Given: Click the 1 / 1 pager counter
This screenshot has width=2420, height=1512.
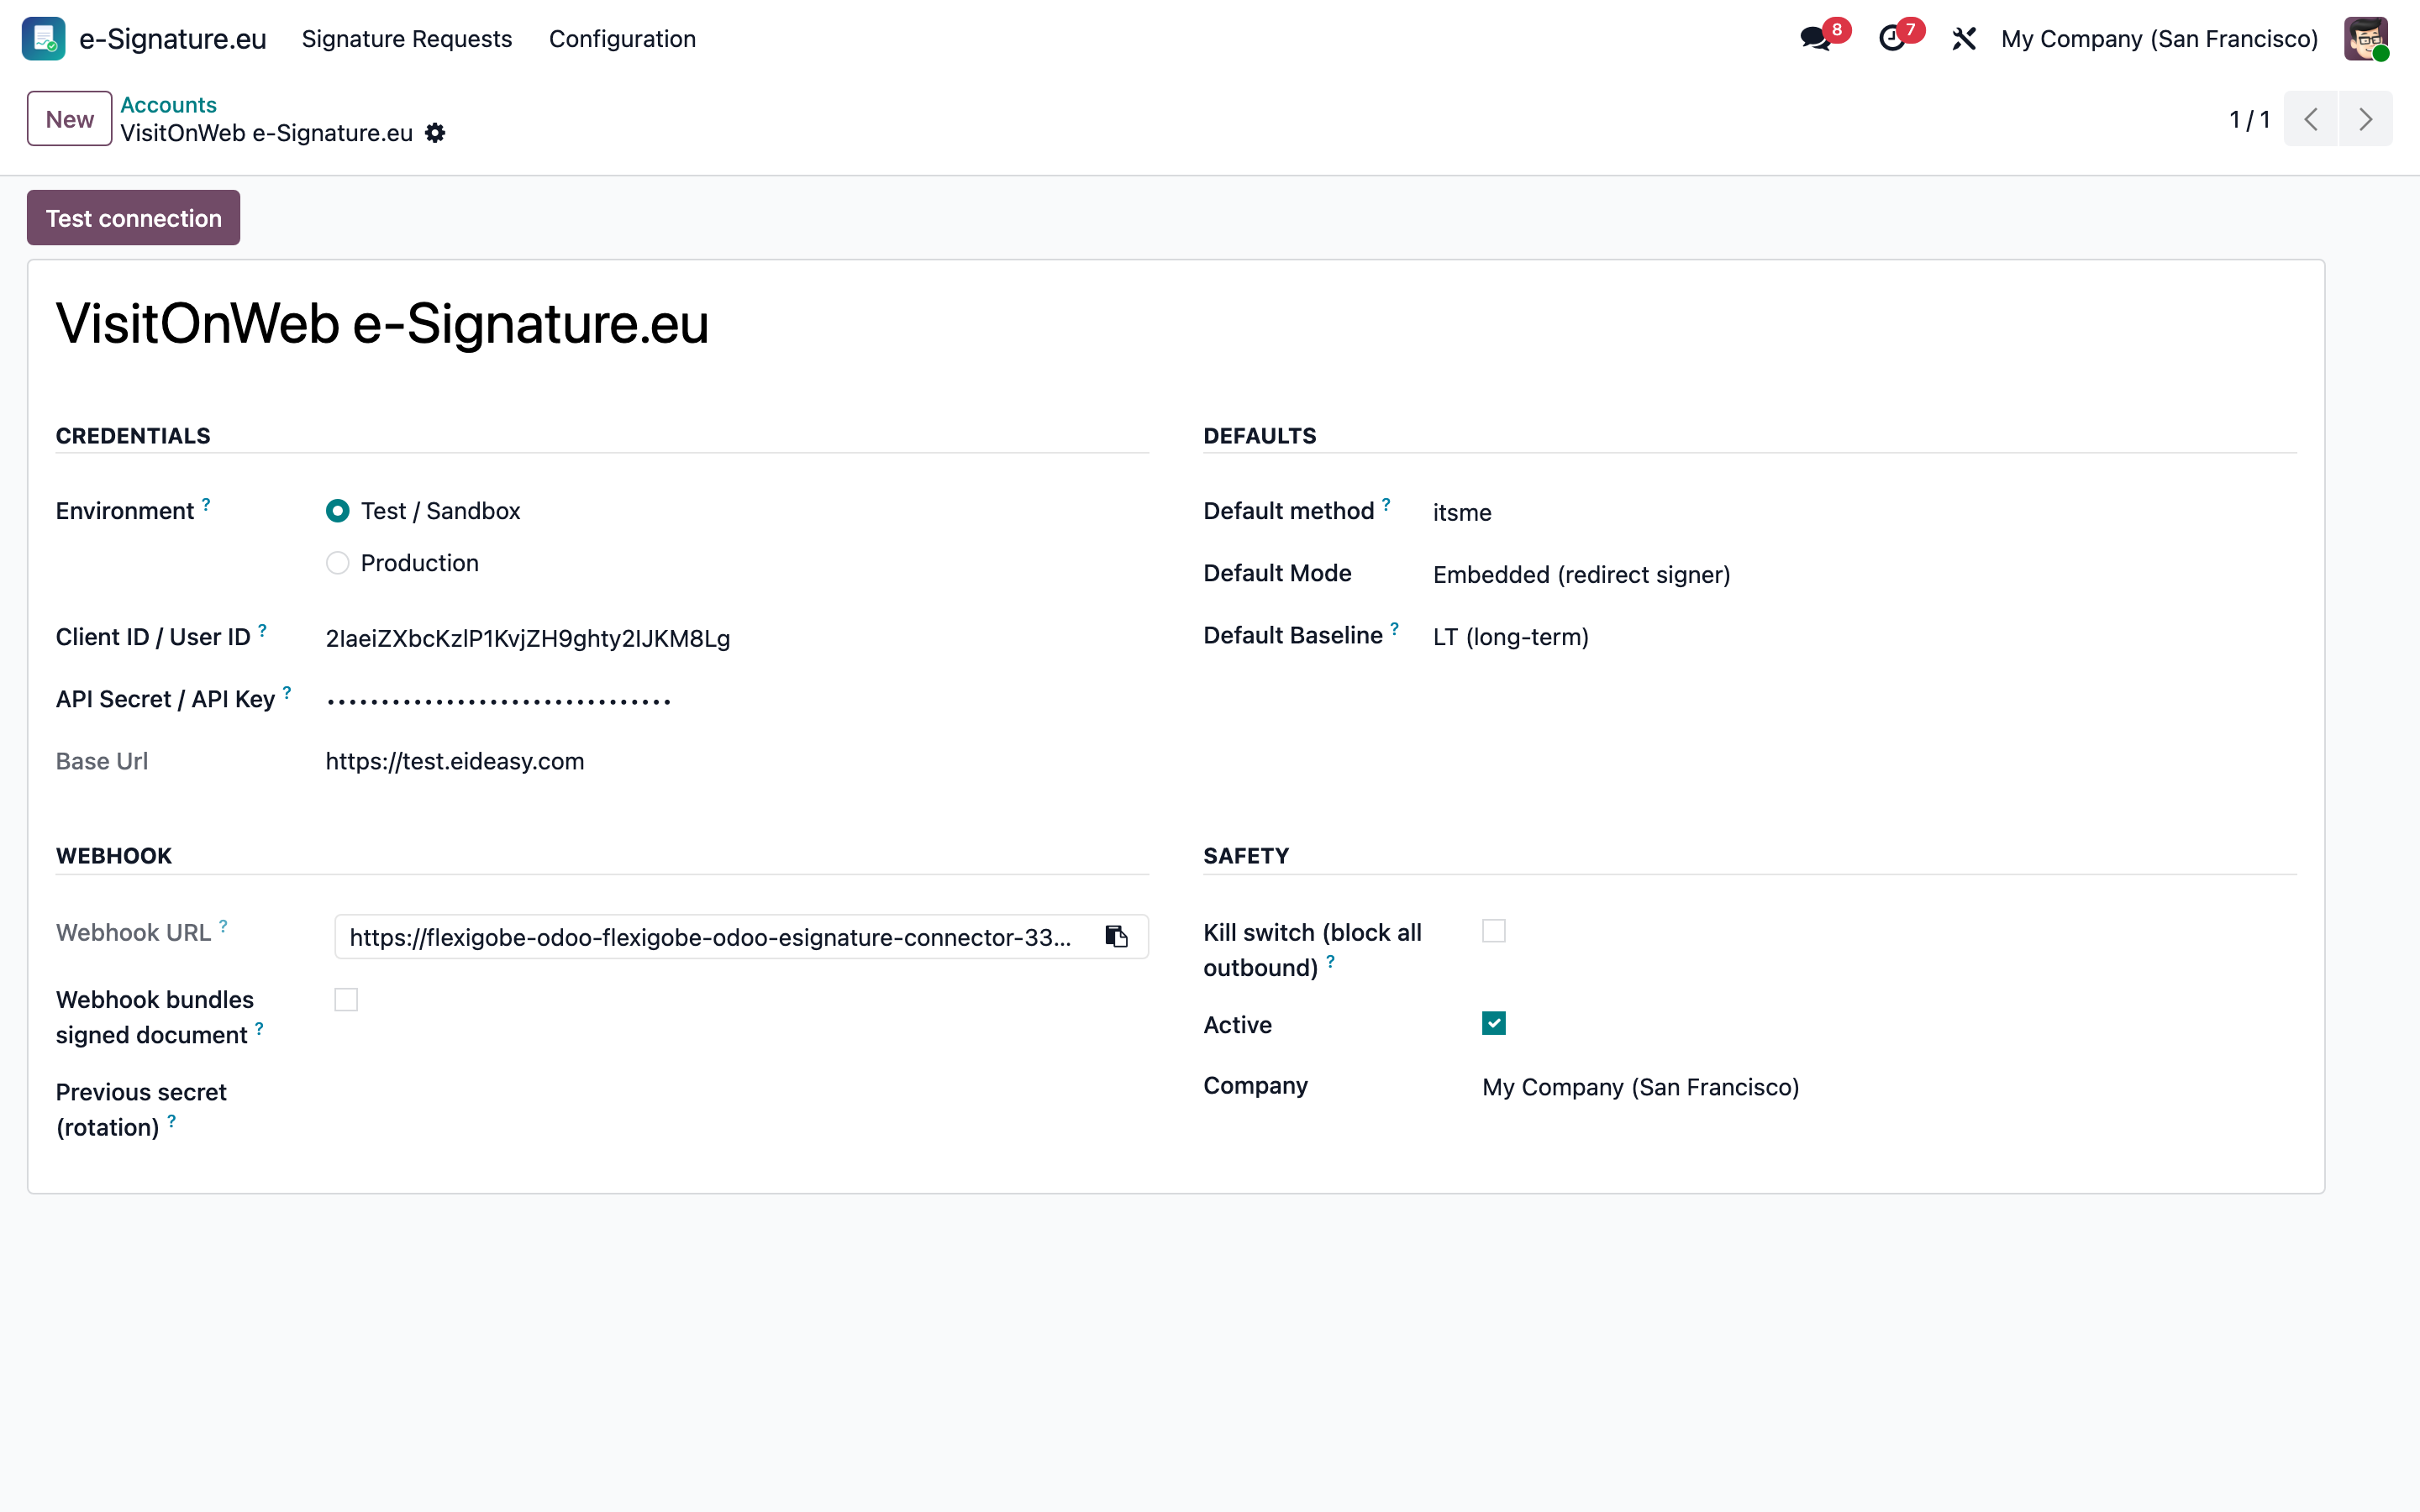Looking at the screenshot, I should click(x=2249, y=120).
